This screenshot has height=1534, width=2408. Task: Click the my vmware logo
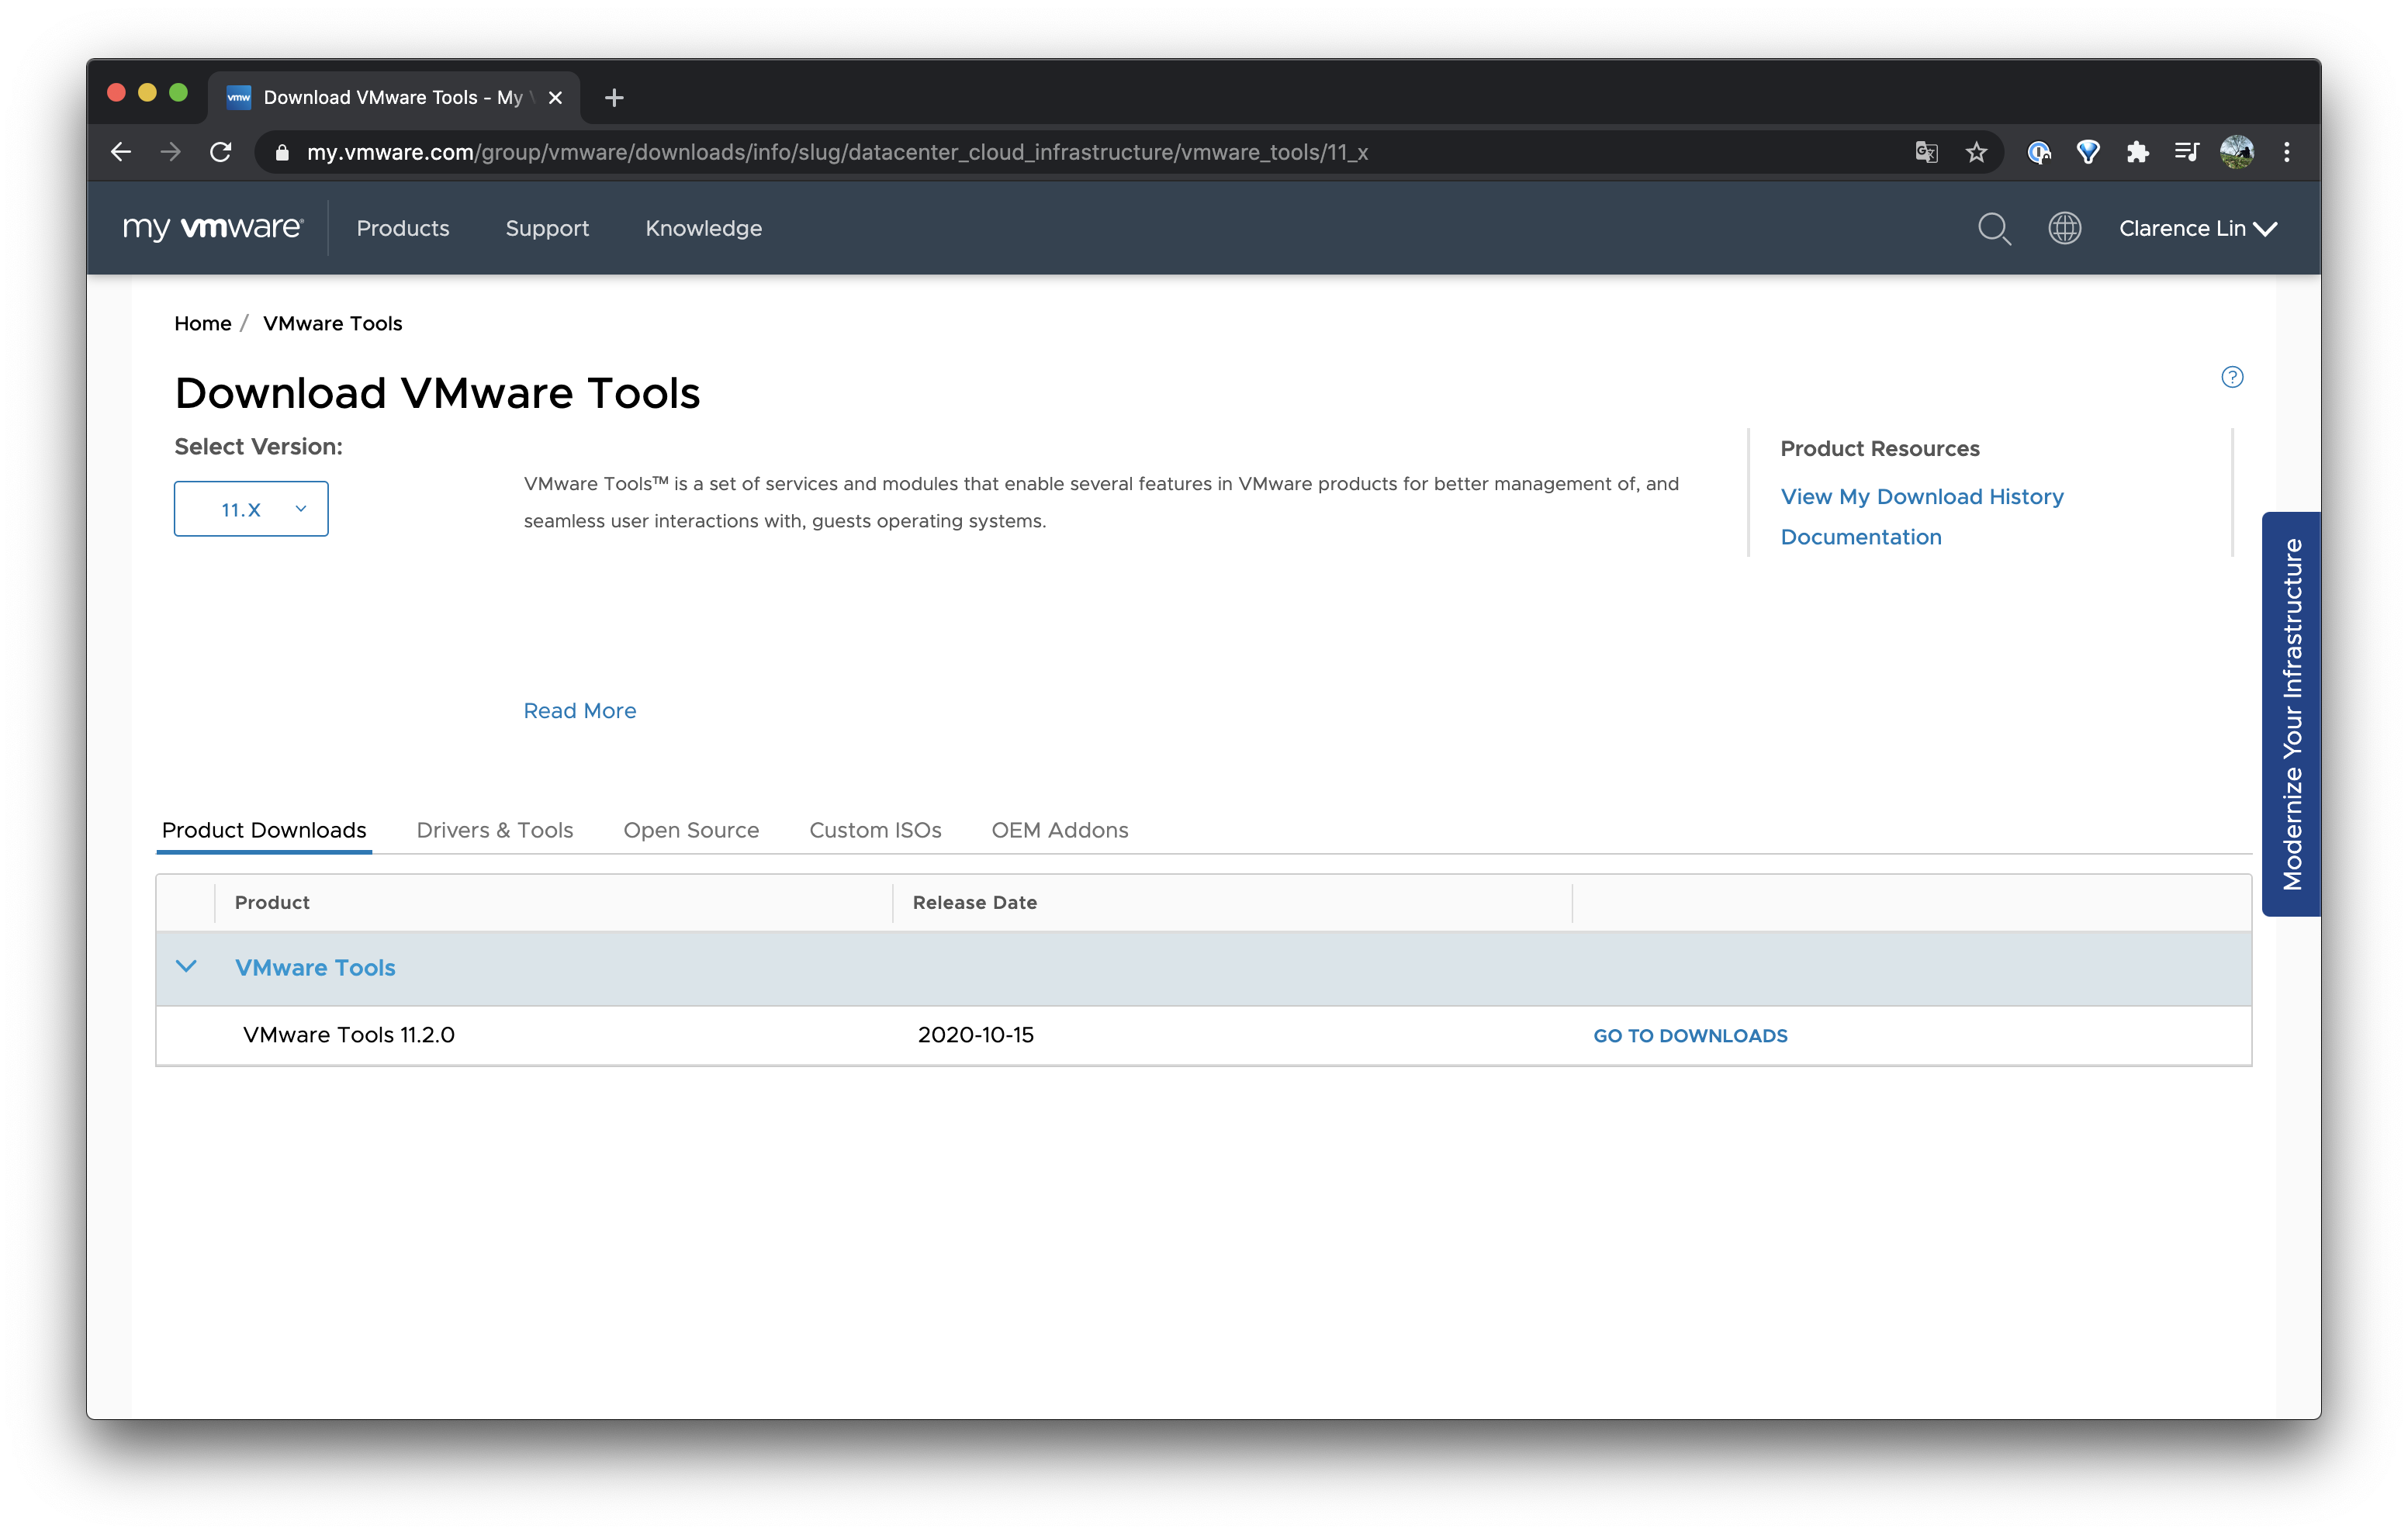coord(213,228)
